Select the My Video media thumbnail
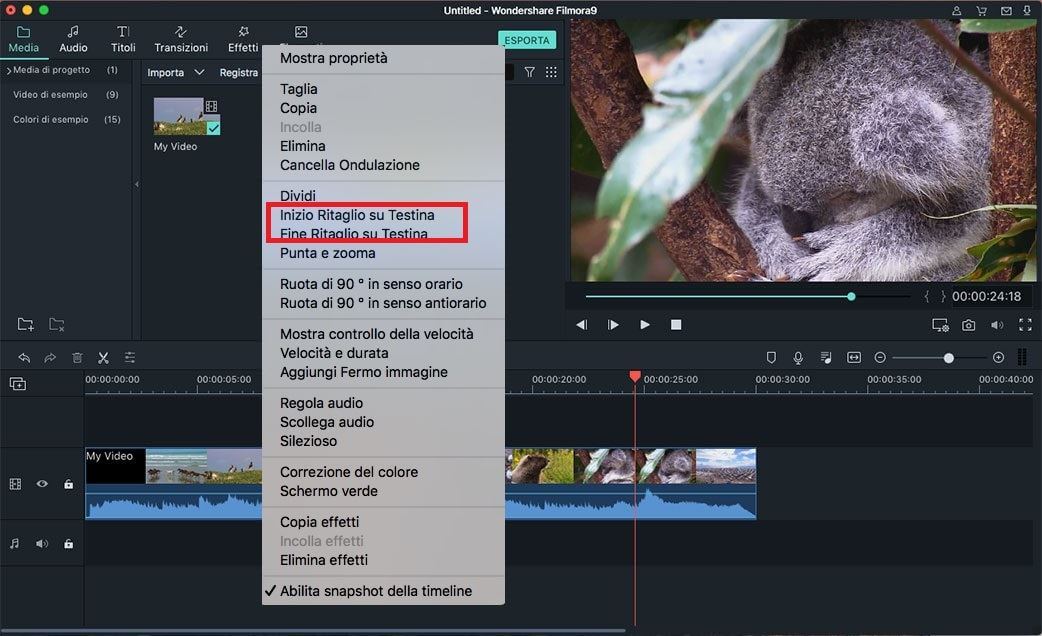This screenshot has width=1042, height=636. tap(186, 117)
